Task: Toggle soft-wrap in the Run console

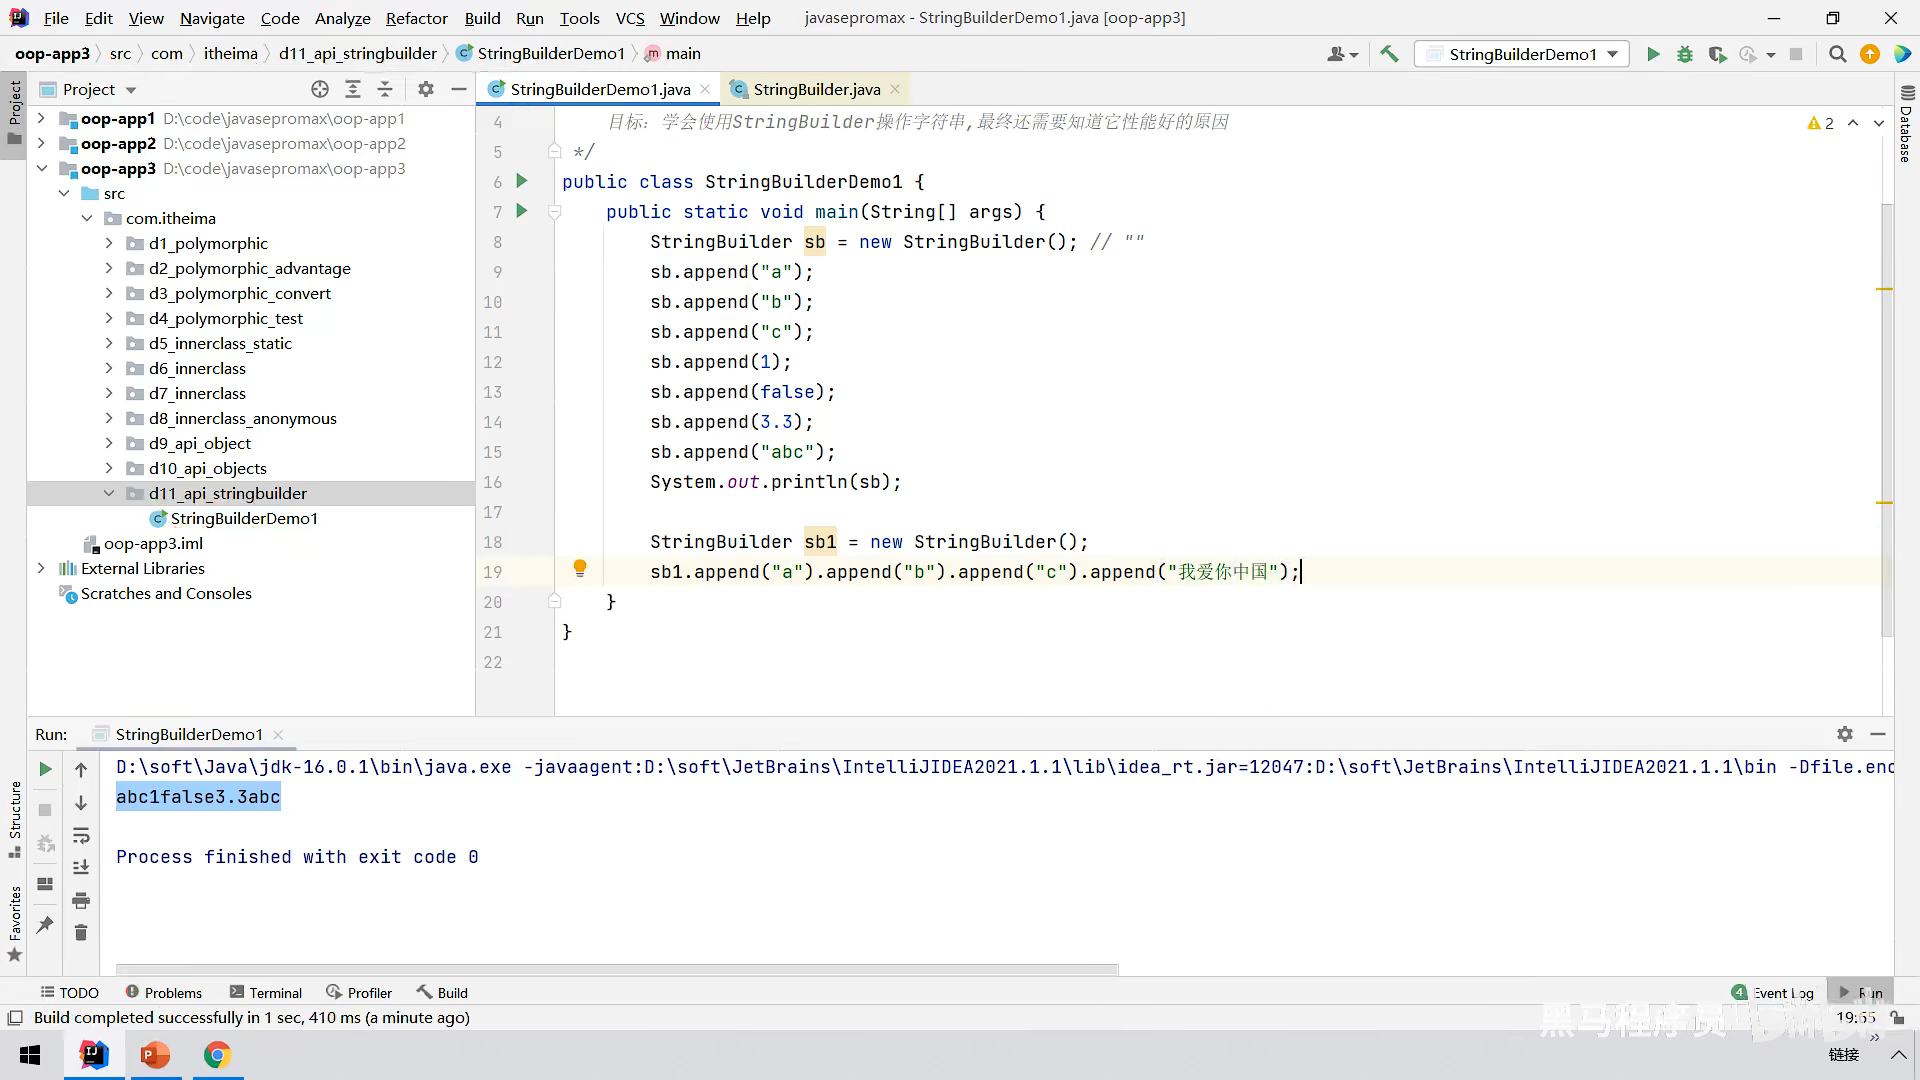Action: [x=81, y=835]
